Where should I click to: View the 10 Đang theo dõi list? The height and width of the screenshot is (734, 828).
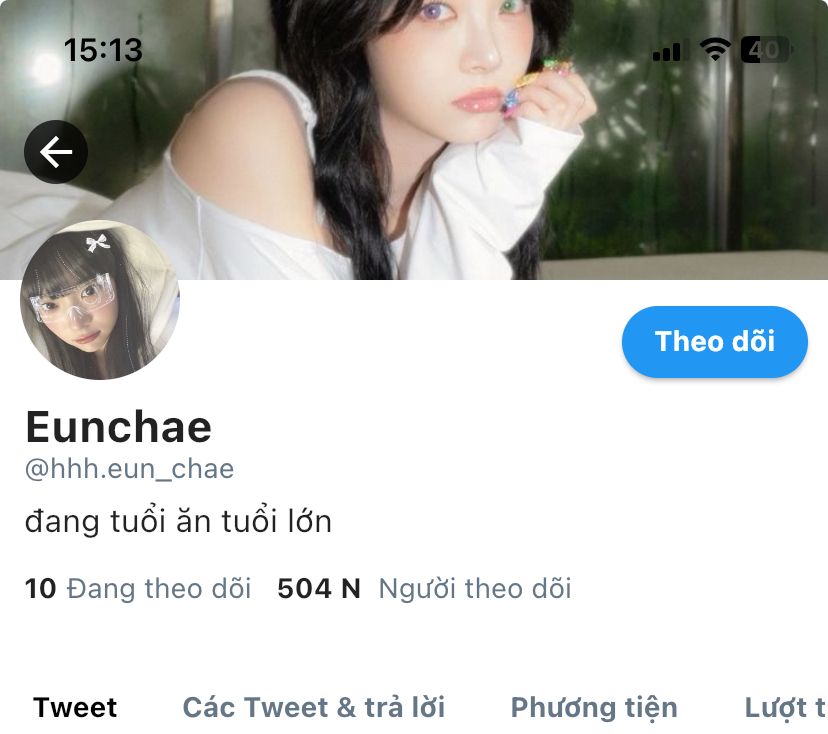point(138,588)
